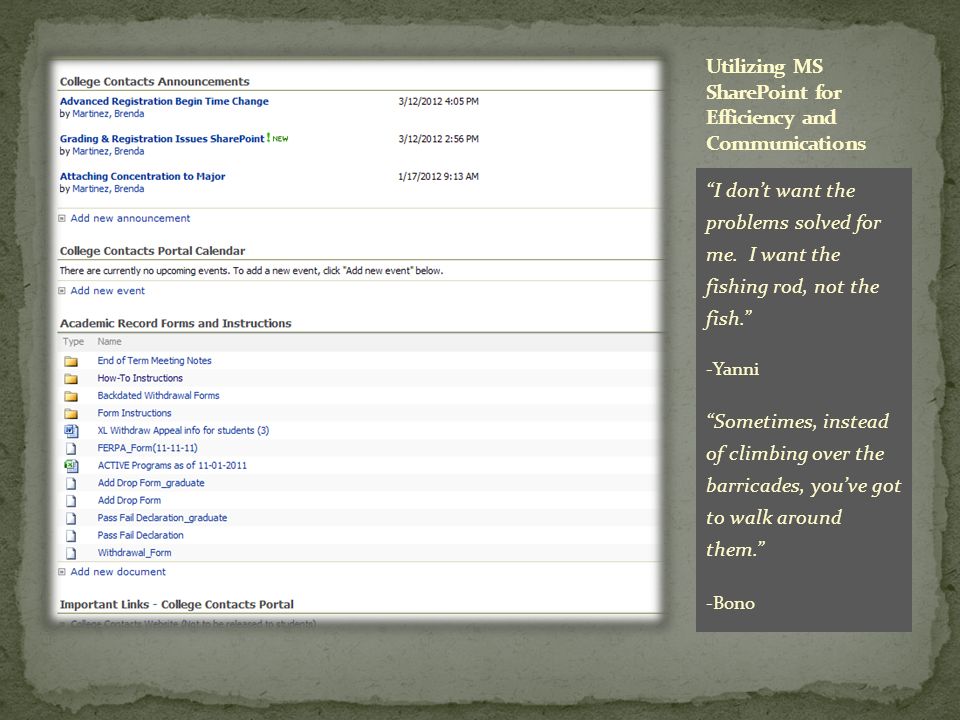Click author Martinez, Brenda under Grading & Registration
The width and height of the screenshot is (960, 720).
tap(108, 151)
